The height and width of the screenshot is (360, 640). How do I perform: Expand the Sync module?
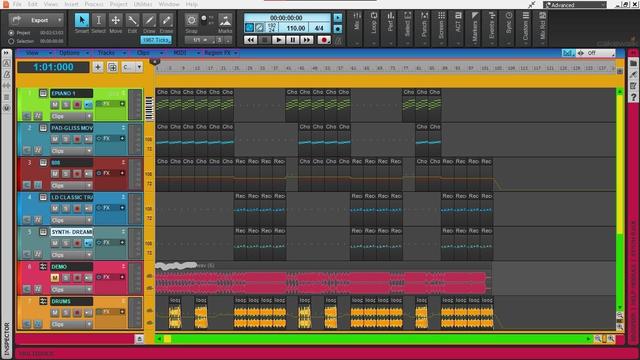(x=509, y=28)
